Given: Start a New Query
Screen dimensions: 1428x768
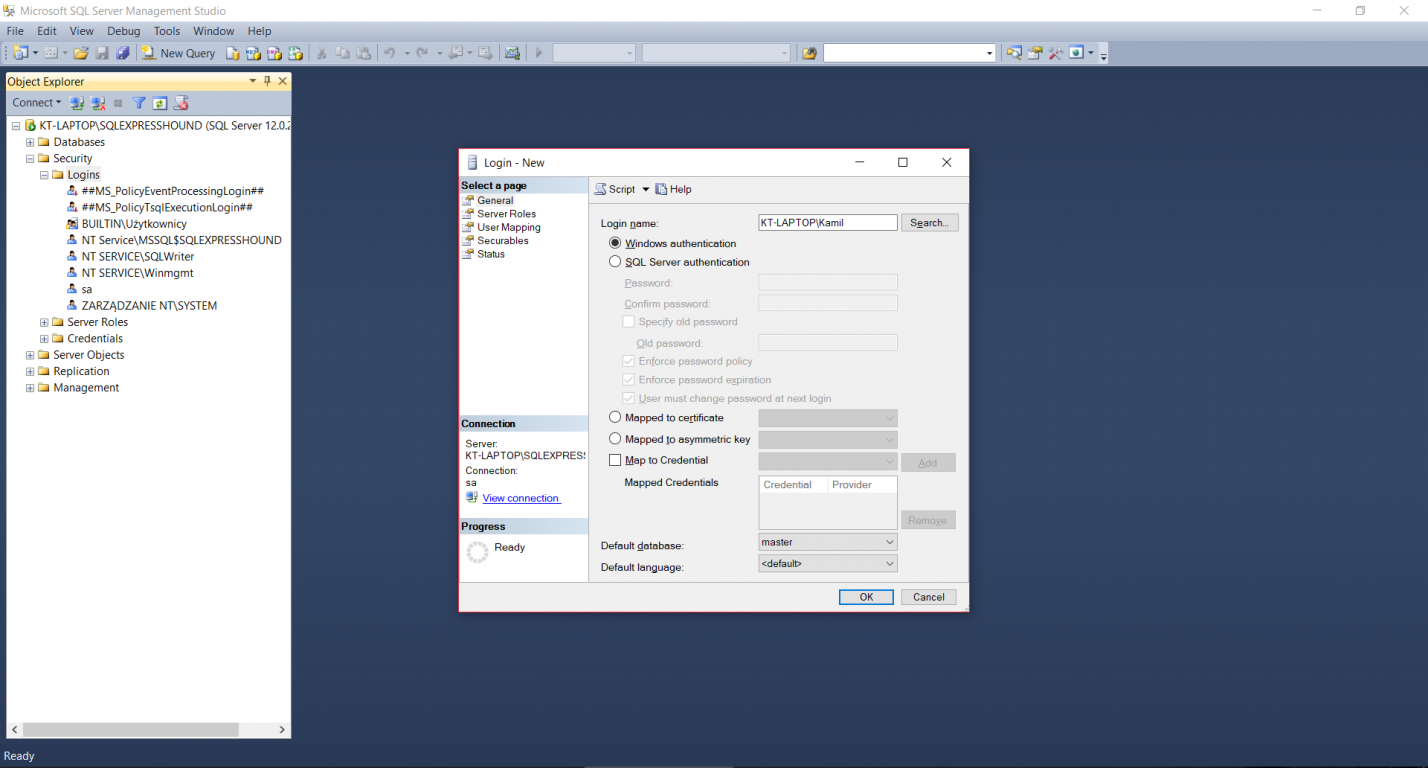Looking at the screenshot, I should (x=178, y=53).
